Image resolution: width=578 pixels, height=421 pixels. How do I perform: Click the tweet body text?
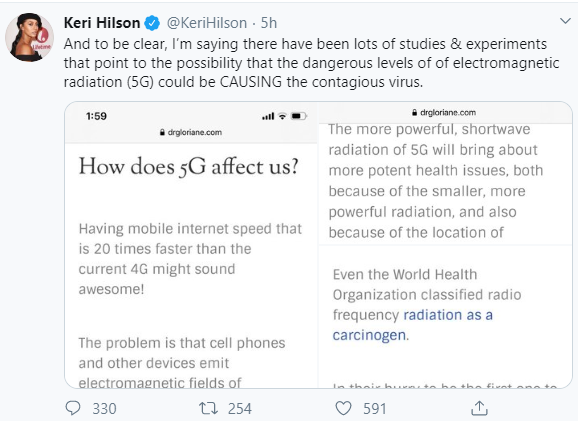pos(311,63)
